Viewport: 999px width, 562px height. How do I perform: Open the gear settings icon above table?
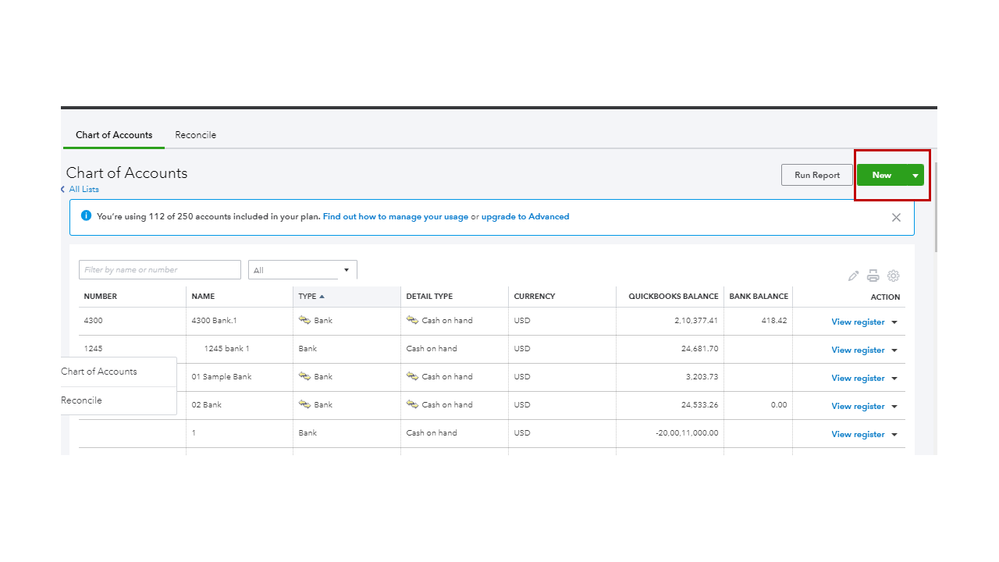click(x=893, y=276)
